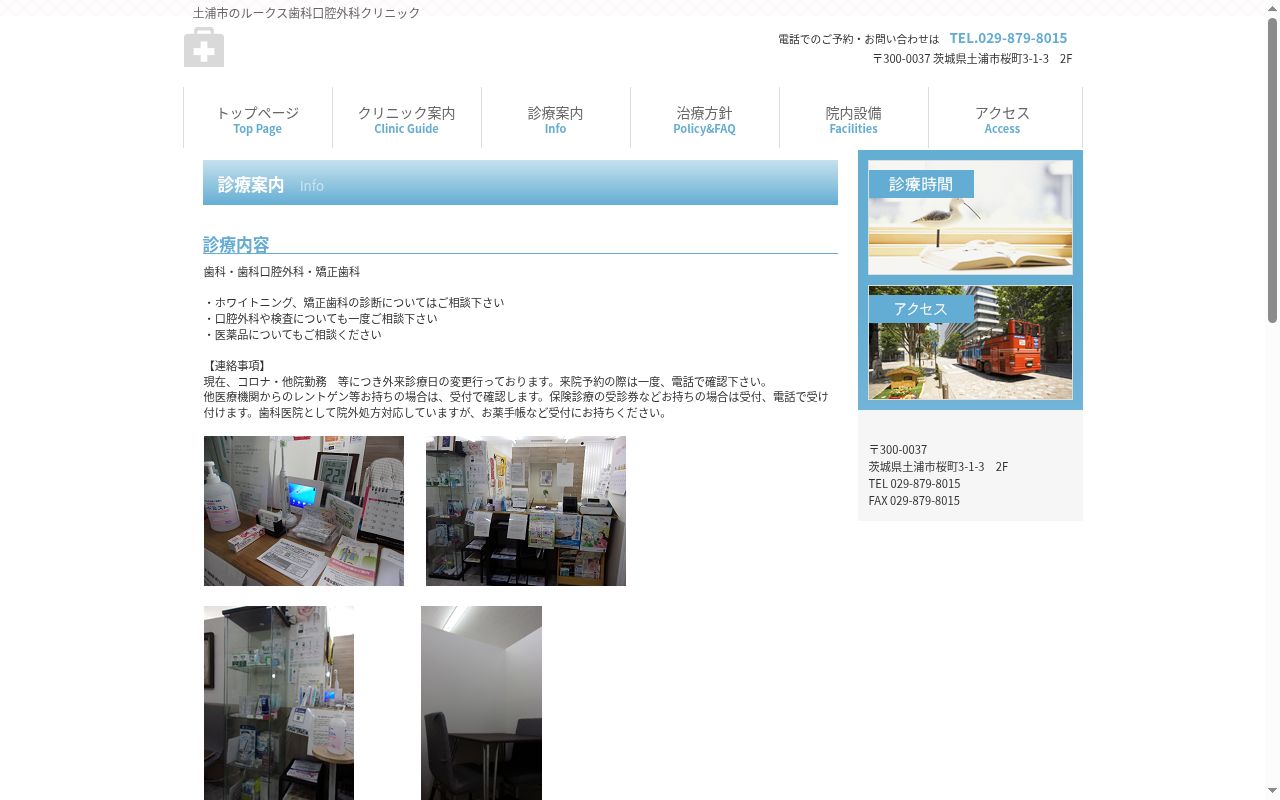
Task: Click the sidebar address 茨城県土浦市桜町3-1-3 2F
Action: [938, 467]
